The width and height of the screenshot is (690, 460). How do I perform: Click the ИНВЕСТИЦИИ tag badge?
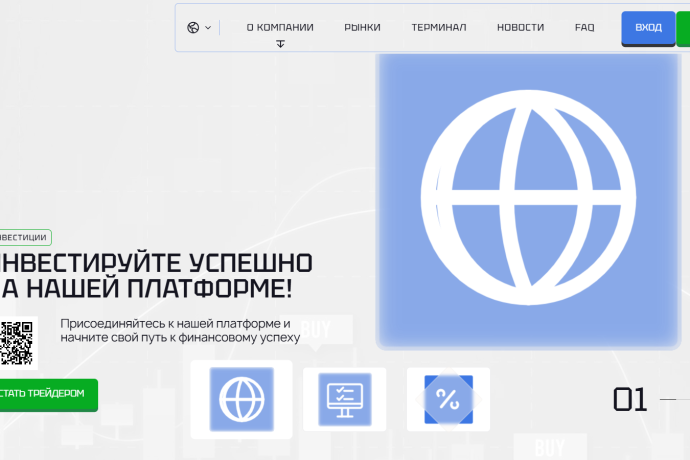25,237
